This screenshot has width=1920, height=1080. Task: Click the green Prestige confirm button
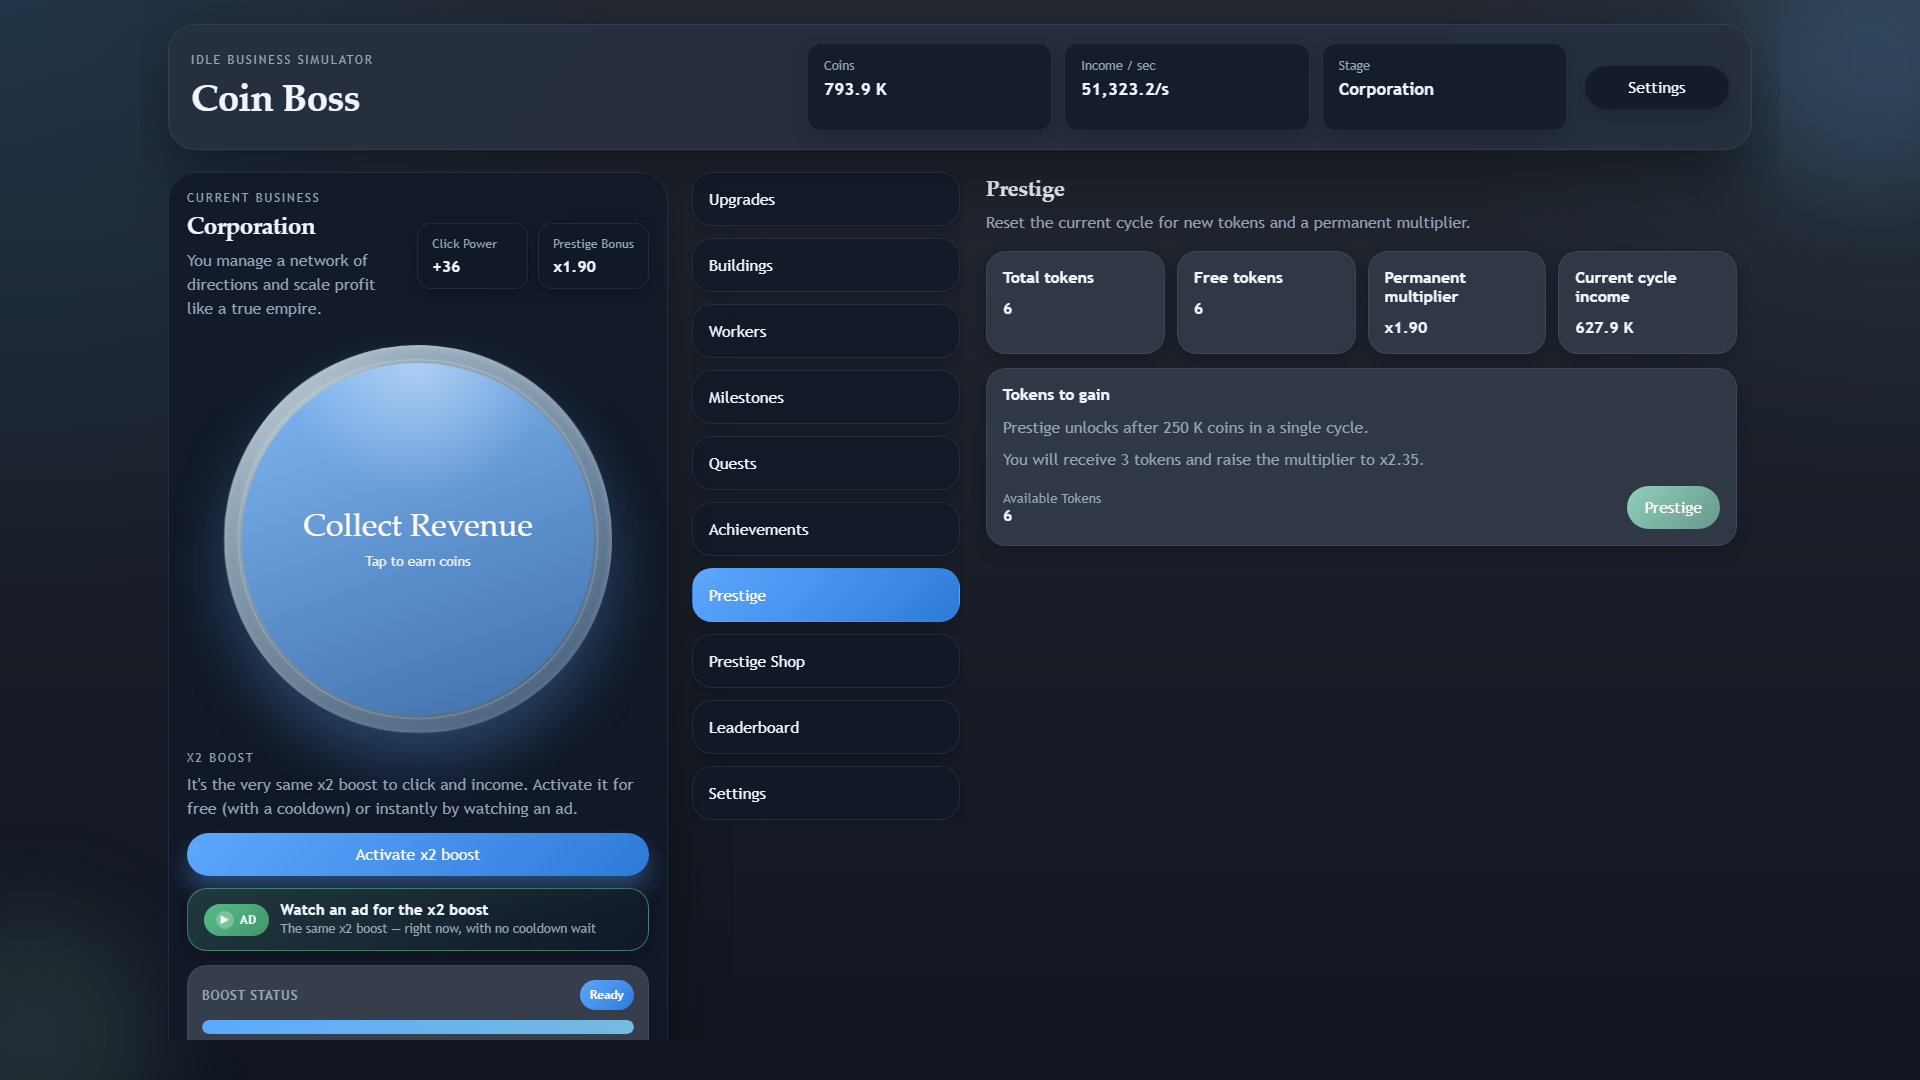[1673, 507]
